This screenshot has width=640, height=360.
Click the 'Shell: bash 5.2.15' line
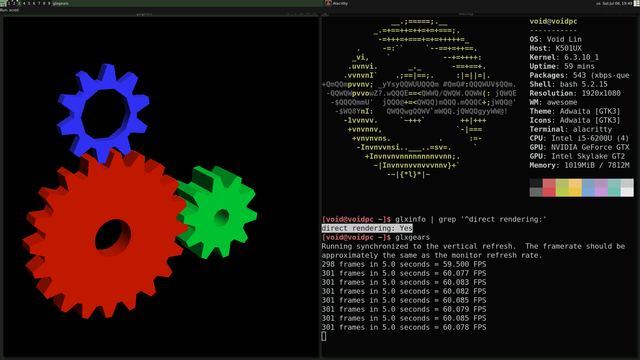(x=569, y=84)
